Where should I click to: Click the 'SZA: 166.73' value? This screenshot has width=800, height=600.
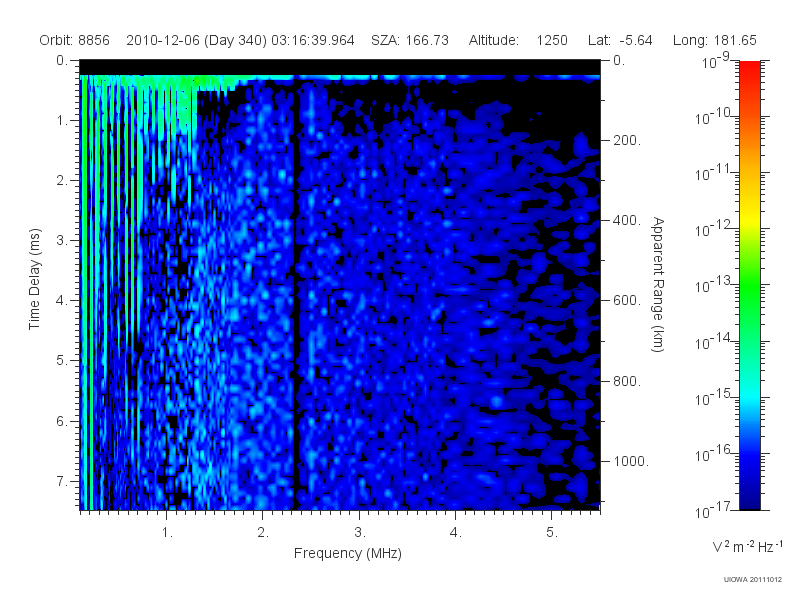coord(410,40)
